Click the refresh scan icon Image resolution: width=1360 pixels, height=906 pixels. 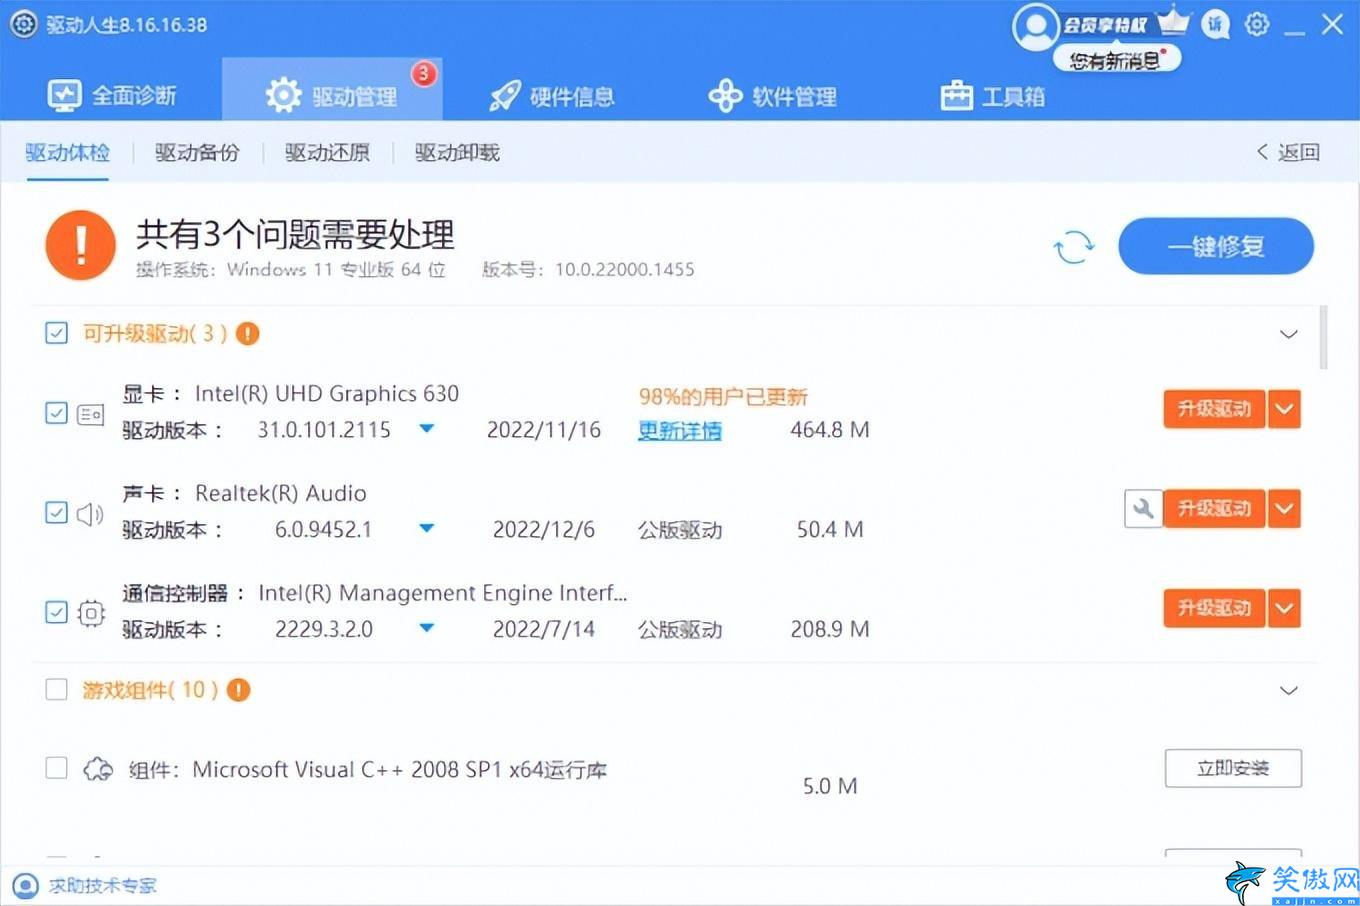tap(1074, 246)
